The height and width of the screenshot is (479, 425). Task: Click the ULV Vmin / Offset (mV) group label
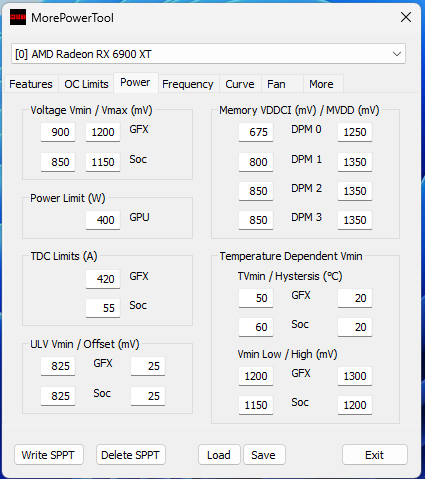pos(85,344)
